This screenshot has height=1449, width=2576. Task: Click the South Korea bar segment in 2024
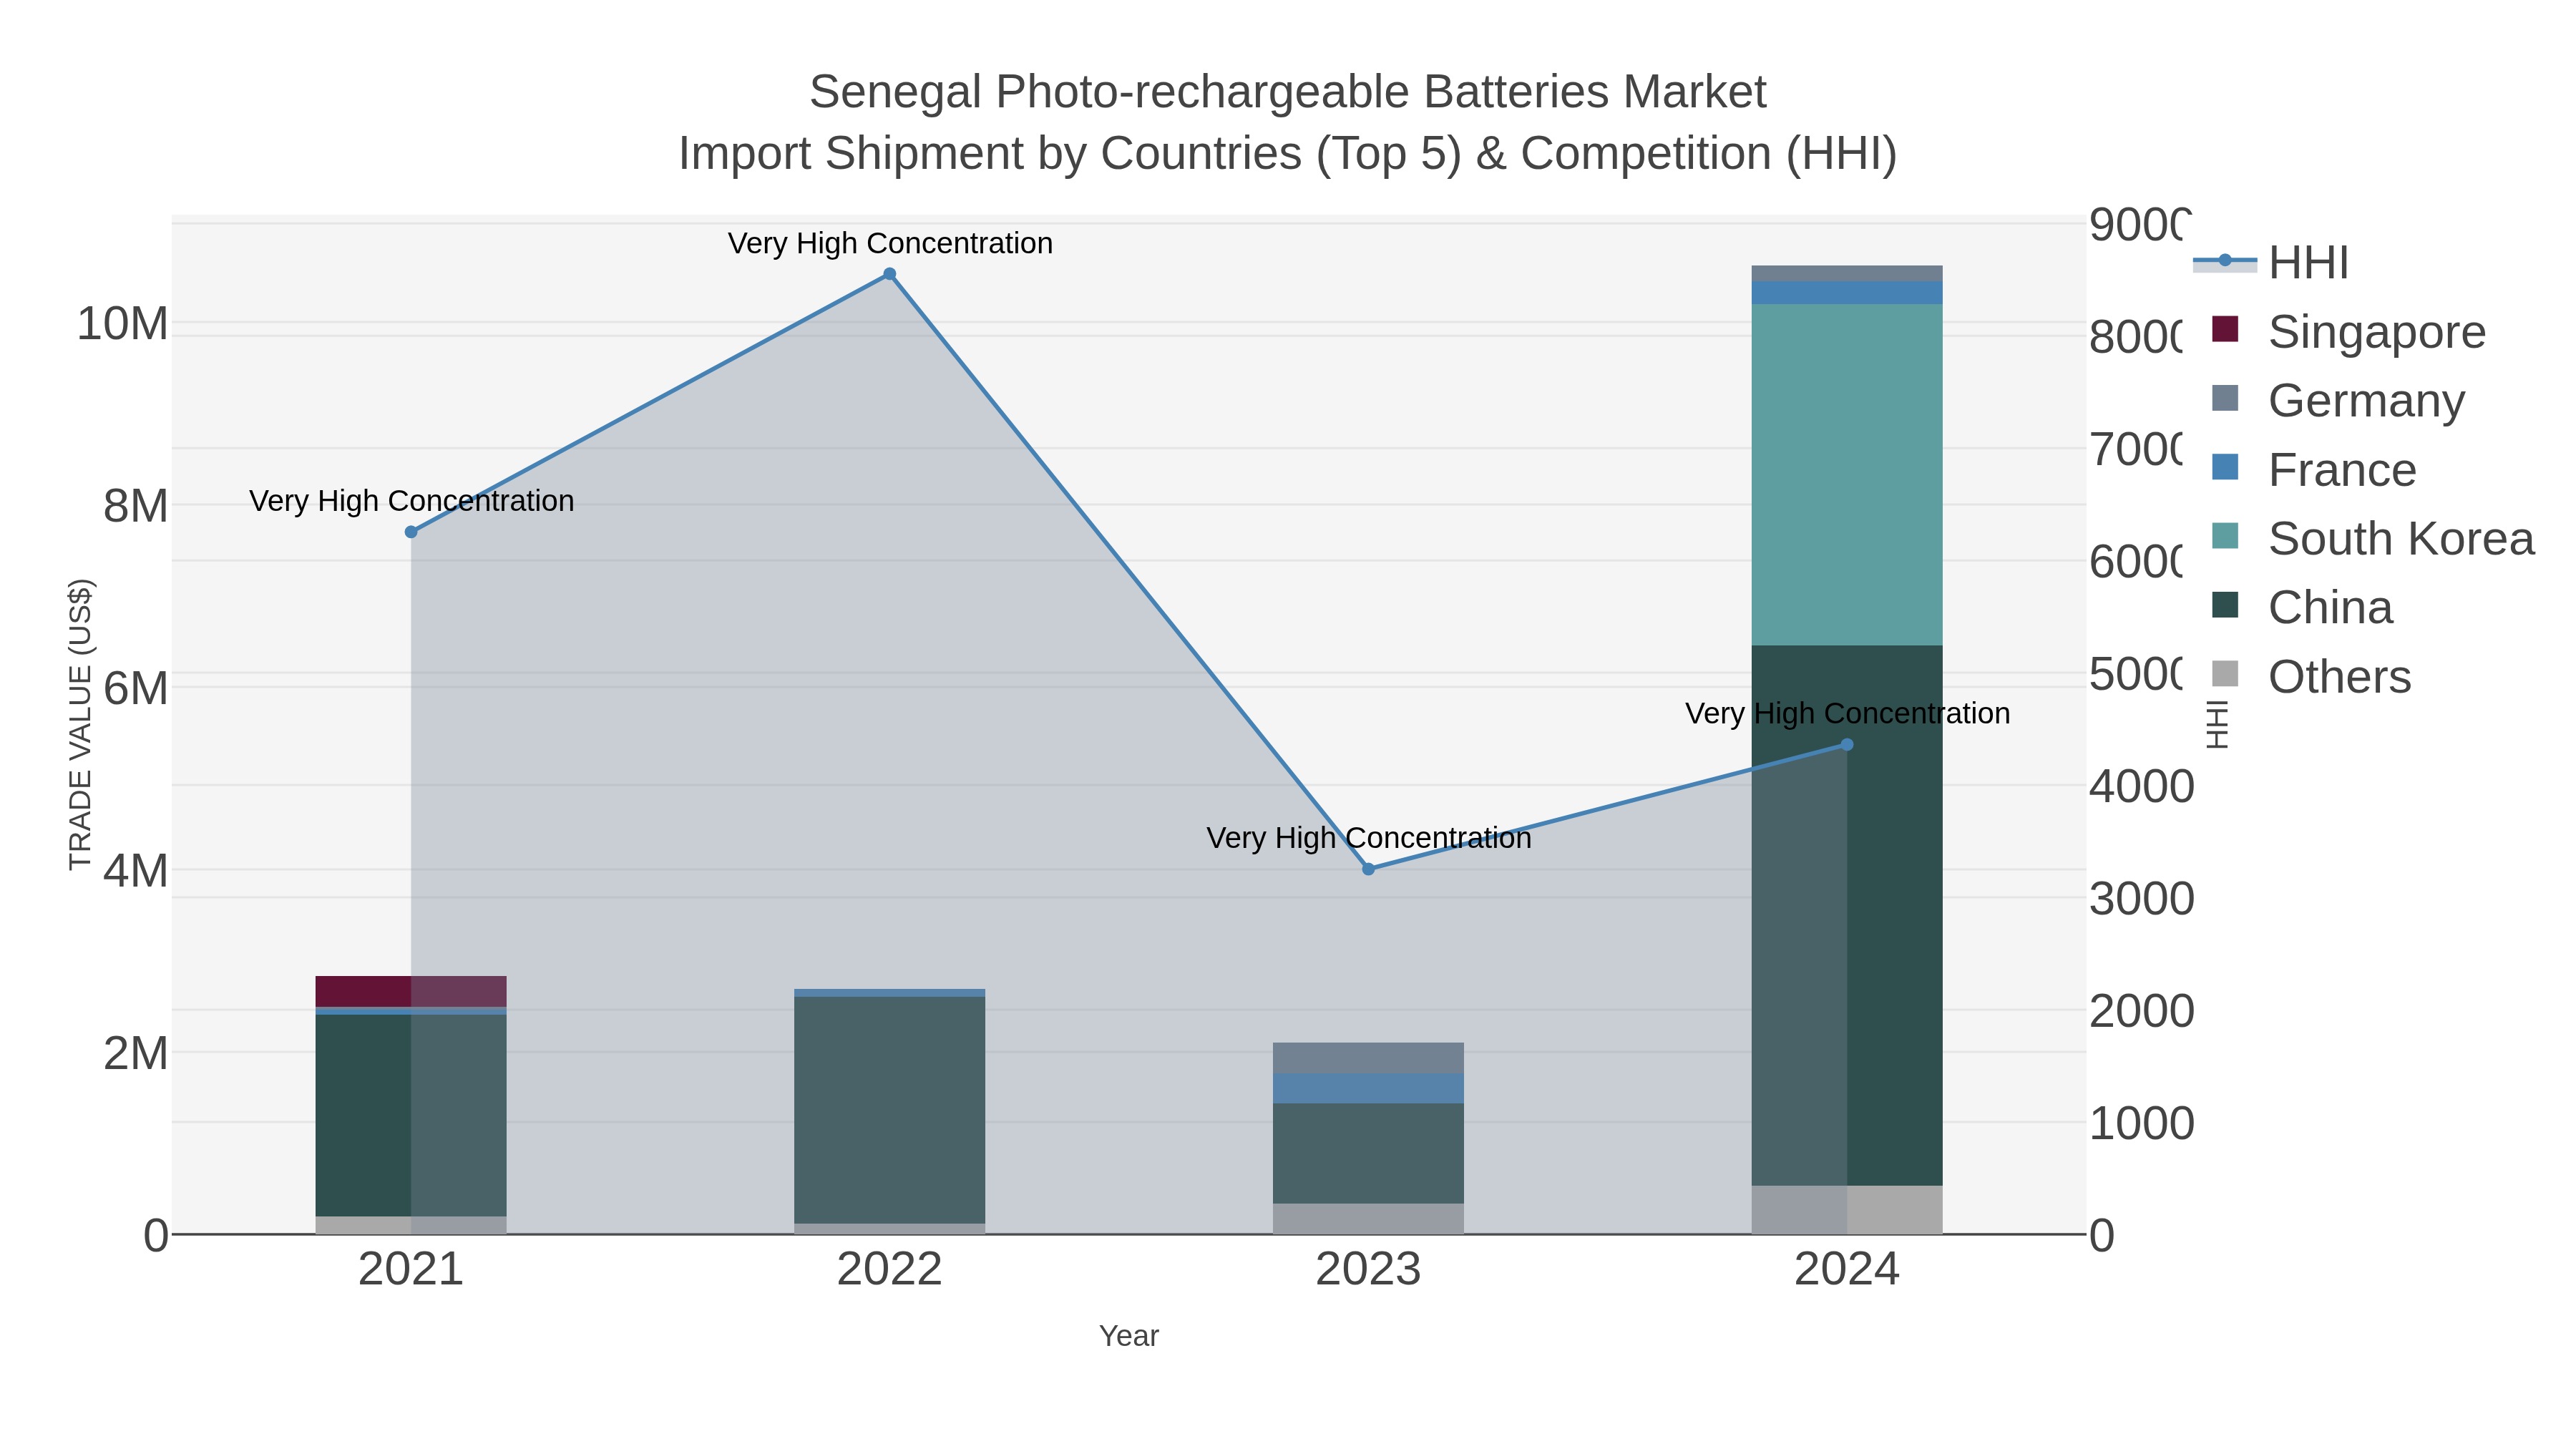[1847, 475]
